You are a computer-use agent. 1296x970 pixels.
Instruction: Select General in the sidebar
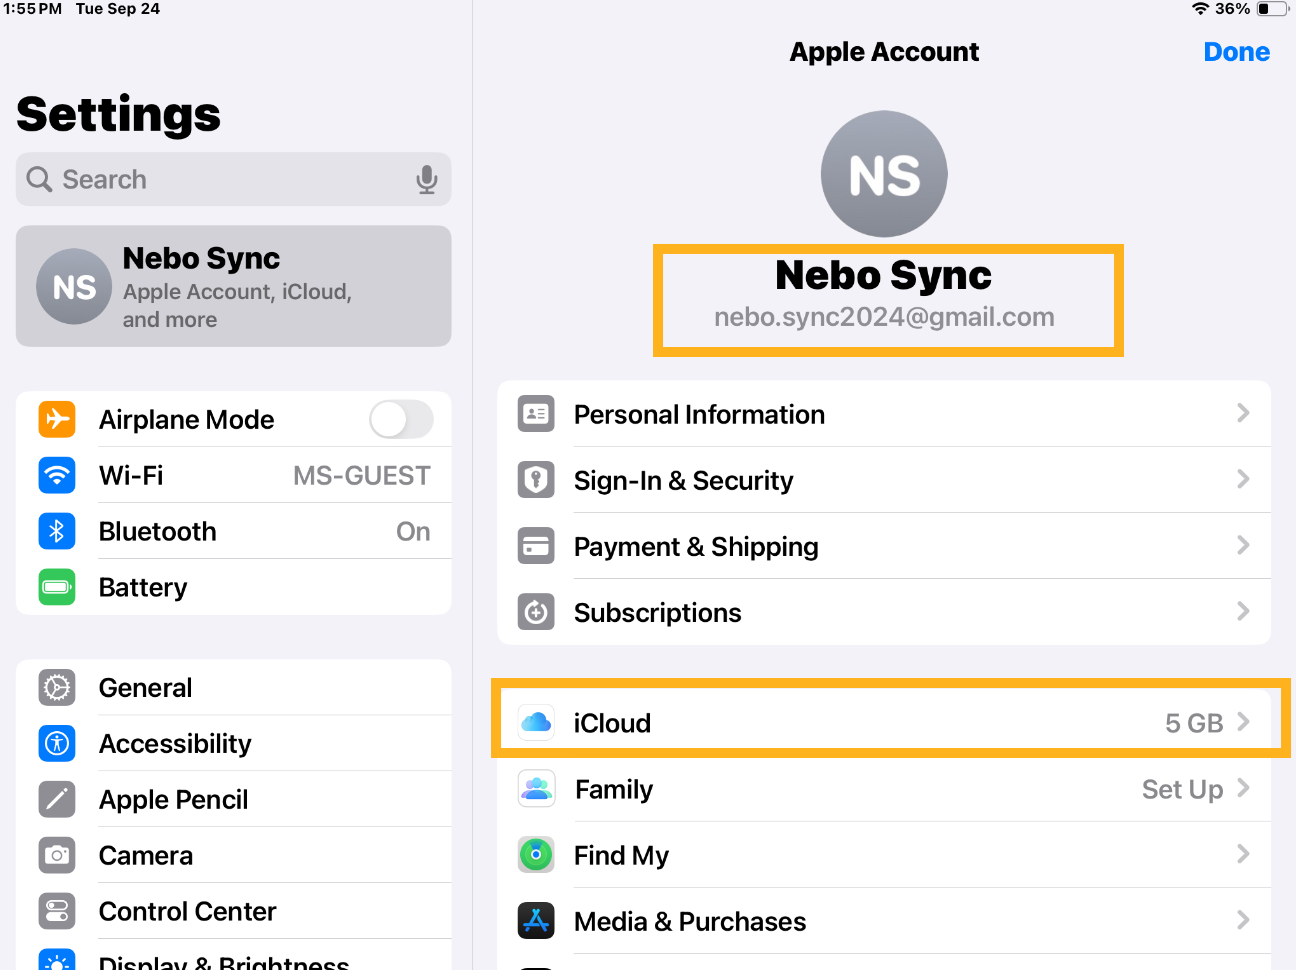[233, 687]
